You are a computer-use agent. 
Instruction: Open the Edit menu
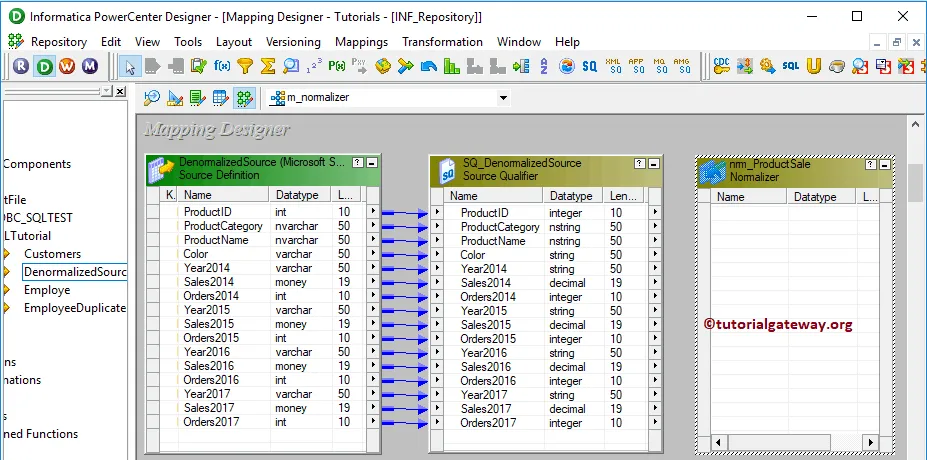click(111, 42)
